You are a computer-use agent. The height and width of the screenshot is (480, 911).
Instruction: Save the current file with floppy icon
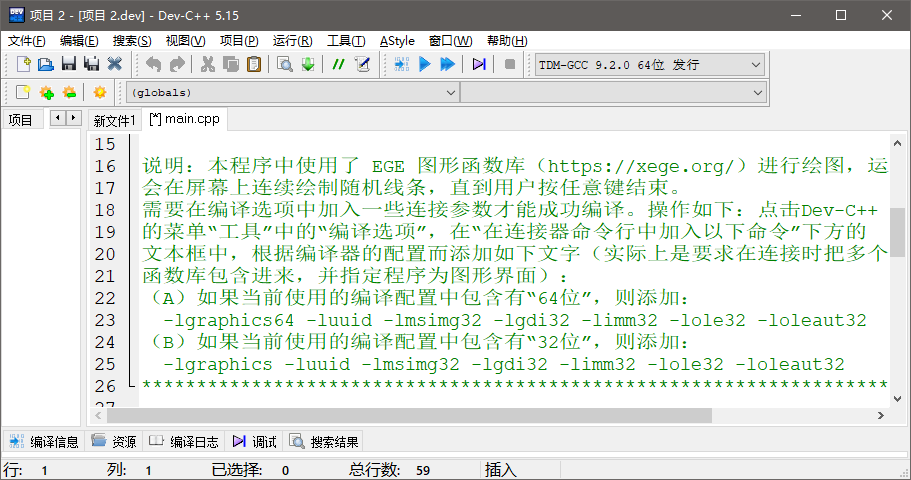click(x=69, y=64)
